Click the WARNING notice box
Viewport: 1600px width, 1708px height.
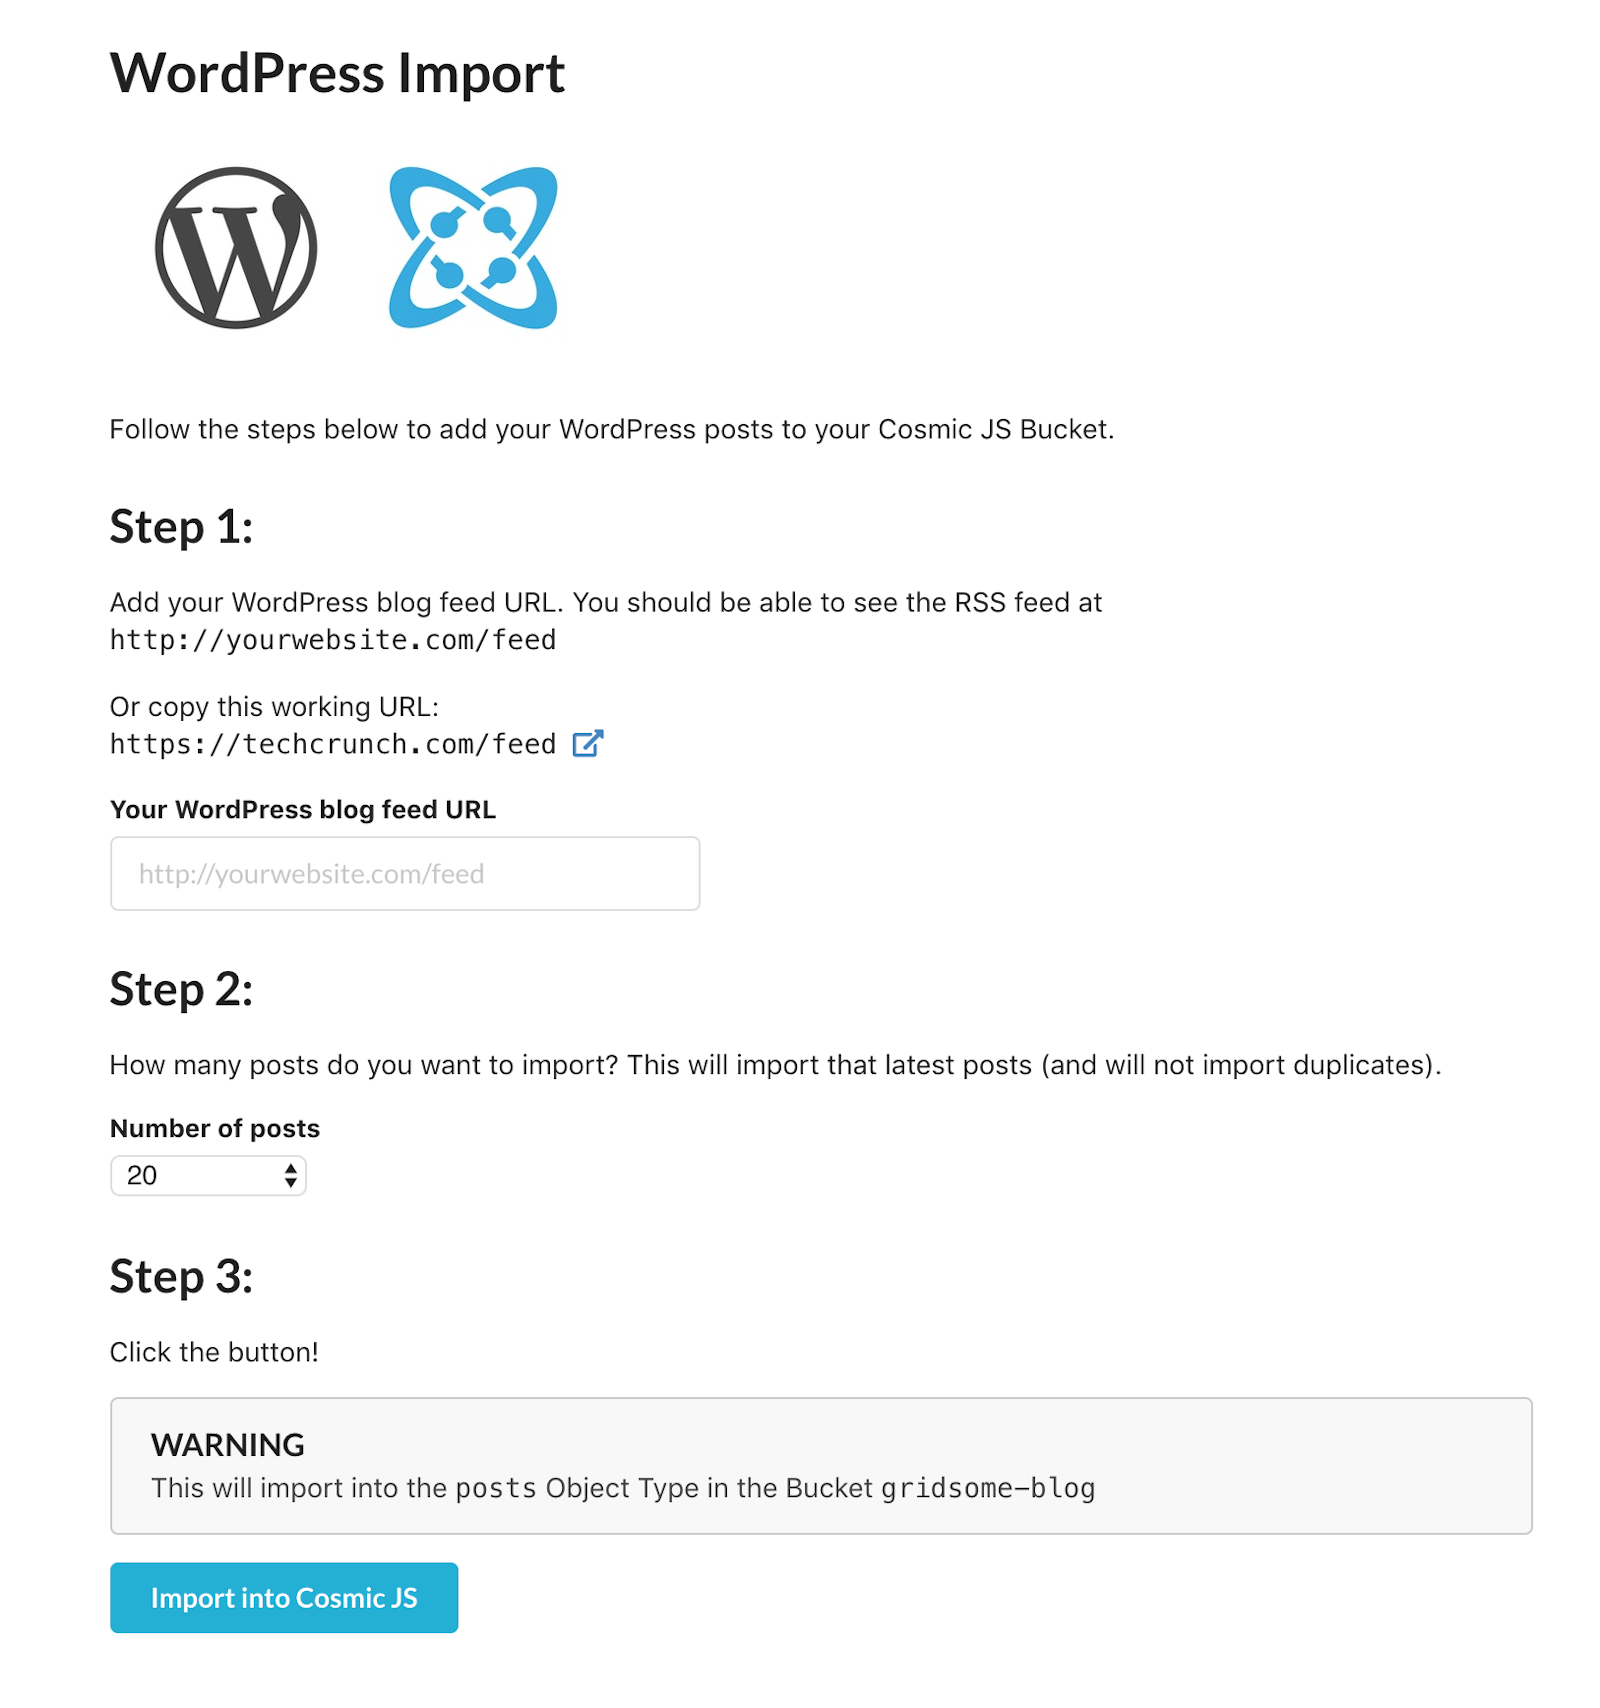821,1466
